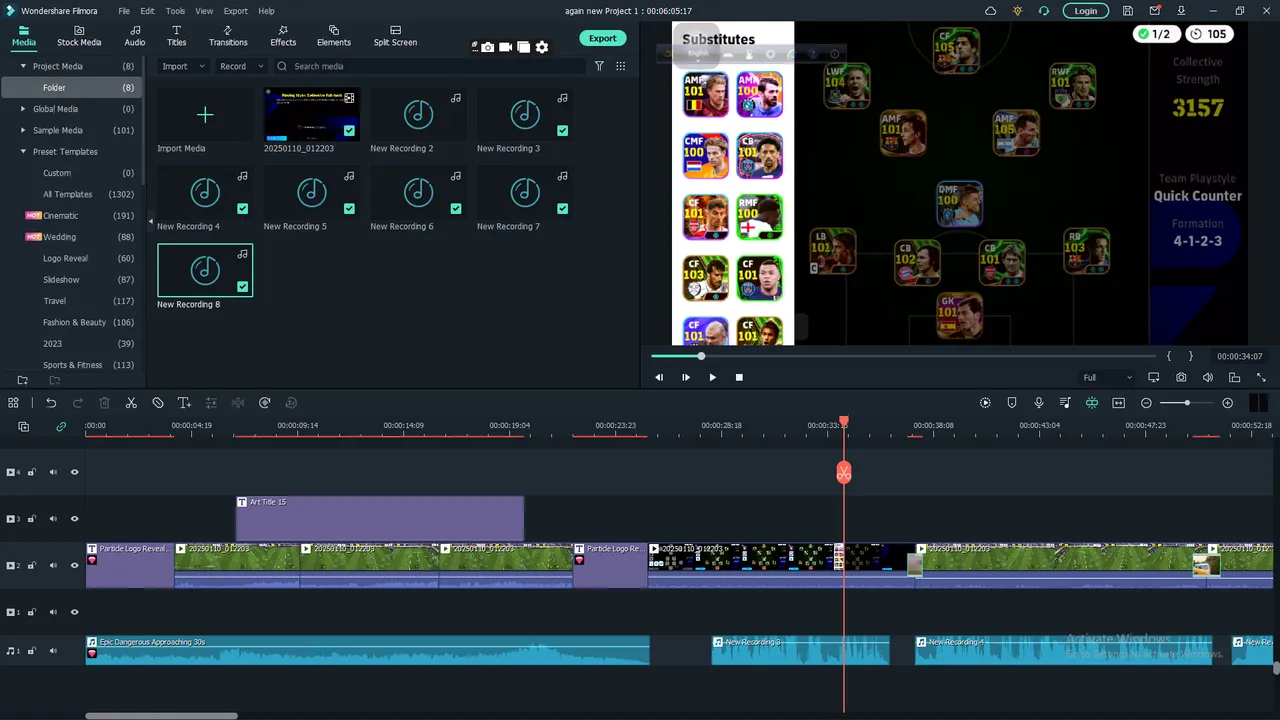The width and height of the screenshot is (1280, 720).
Task: Collapse the Project Media tree
Action: click(23, 66)
